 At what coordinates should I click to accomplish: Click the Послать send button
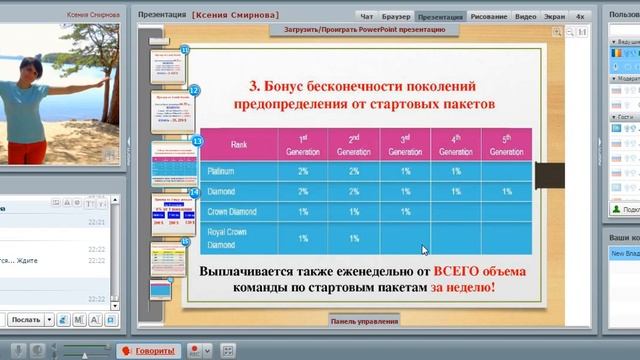pos(26,320)
